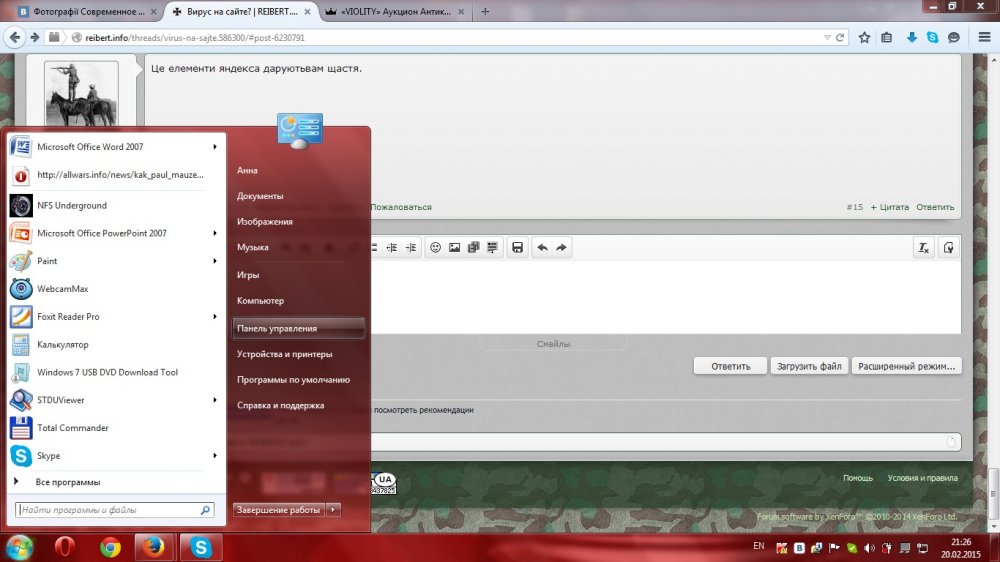The height and width of the screenshot is (562, 1000).
Task: Open the allwars.info Opera link entry
Action: click(x=115, y=175)
